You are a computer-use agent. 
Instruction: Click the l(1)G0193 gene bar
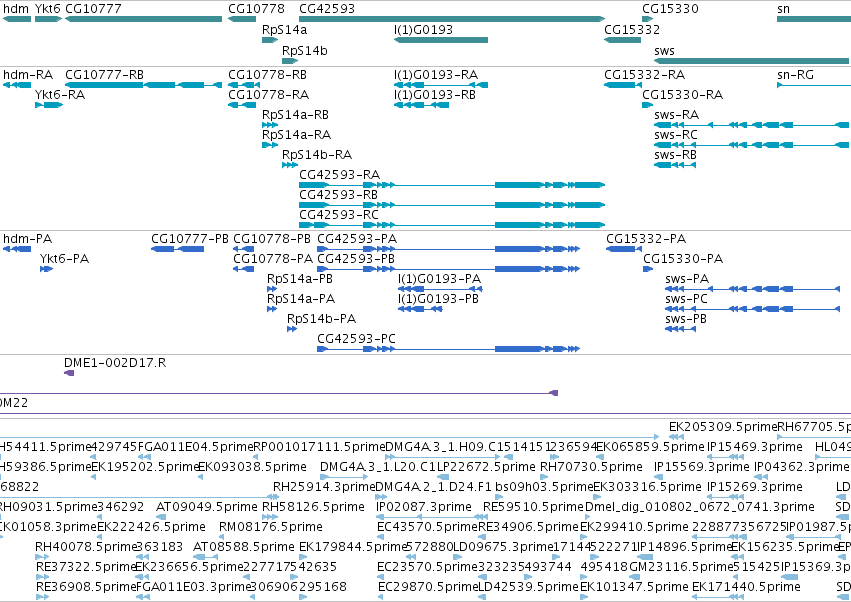pos(441,40)
